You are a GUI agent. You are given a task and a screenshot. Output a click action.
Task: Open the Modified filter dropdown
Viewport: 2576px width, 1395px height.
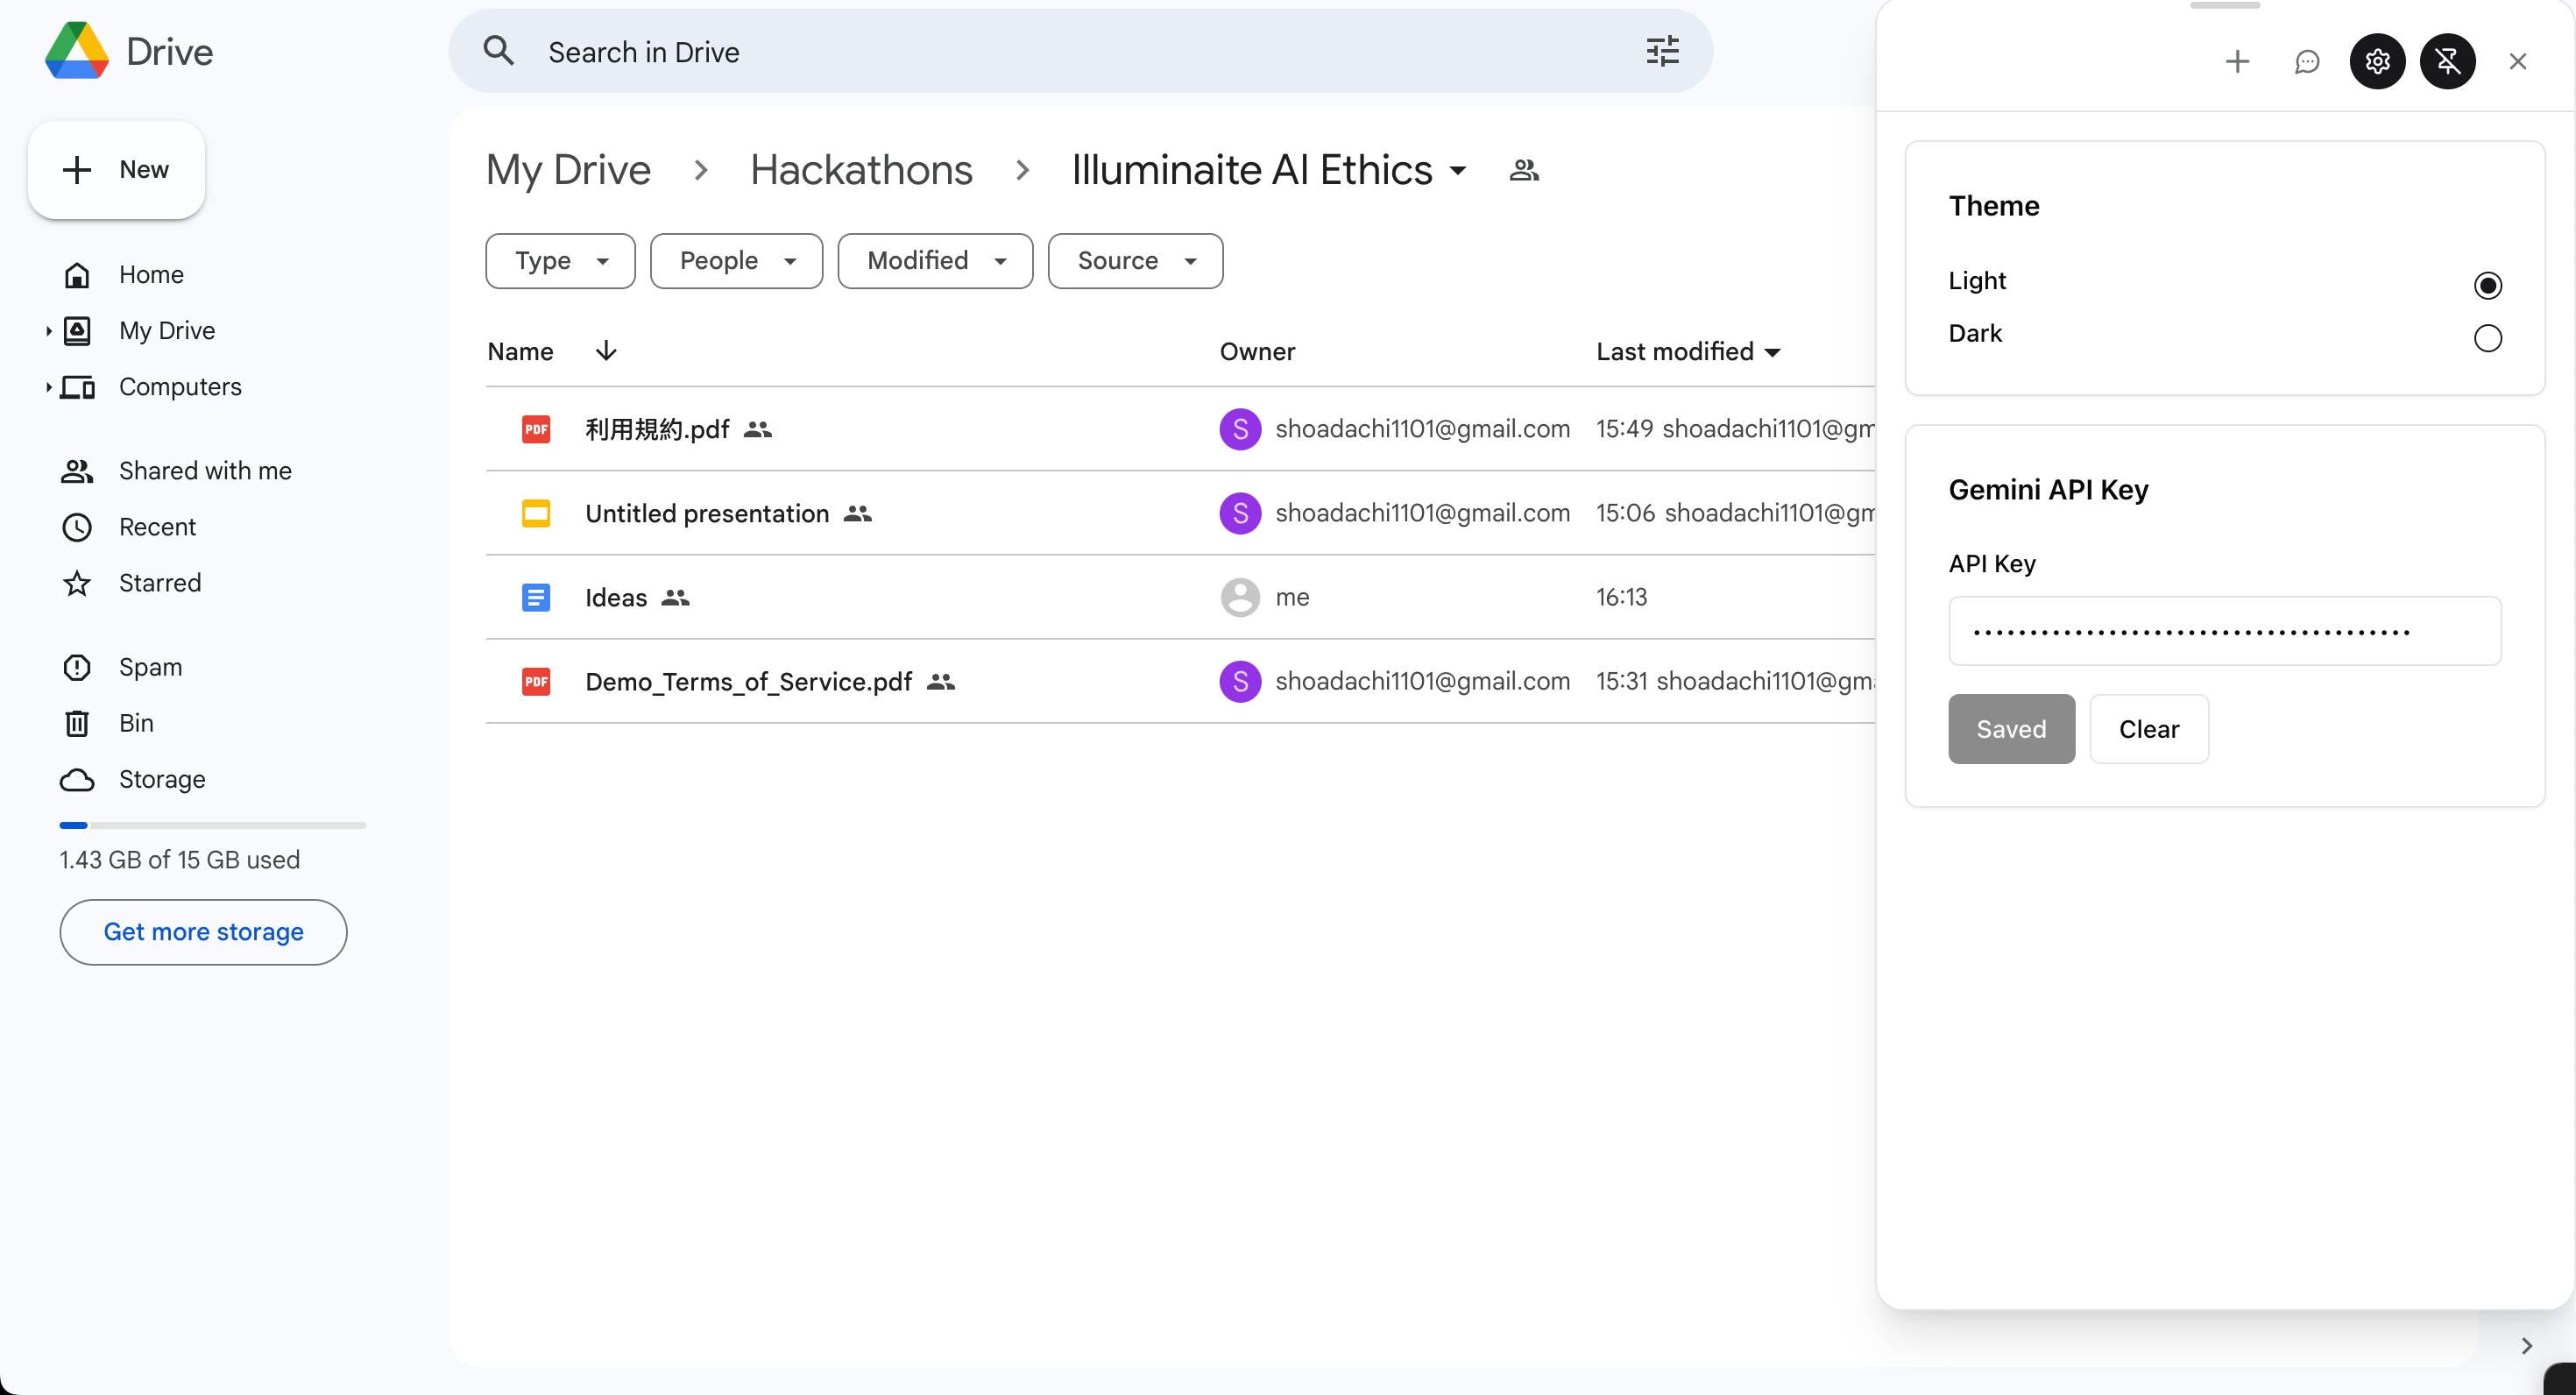click(934, 261)
